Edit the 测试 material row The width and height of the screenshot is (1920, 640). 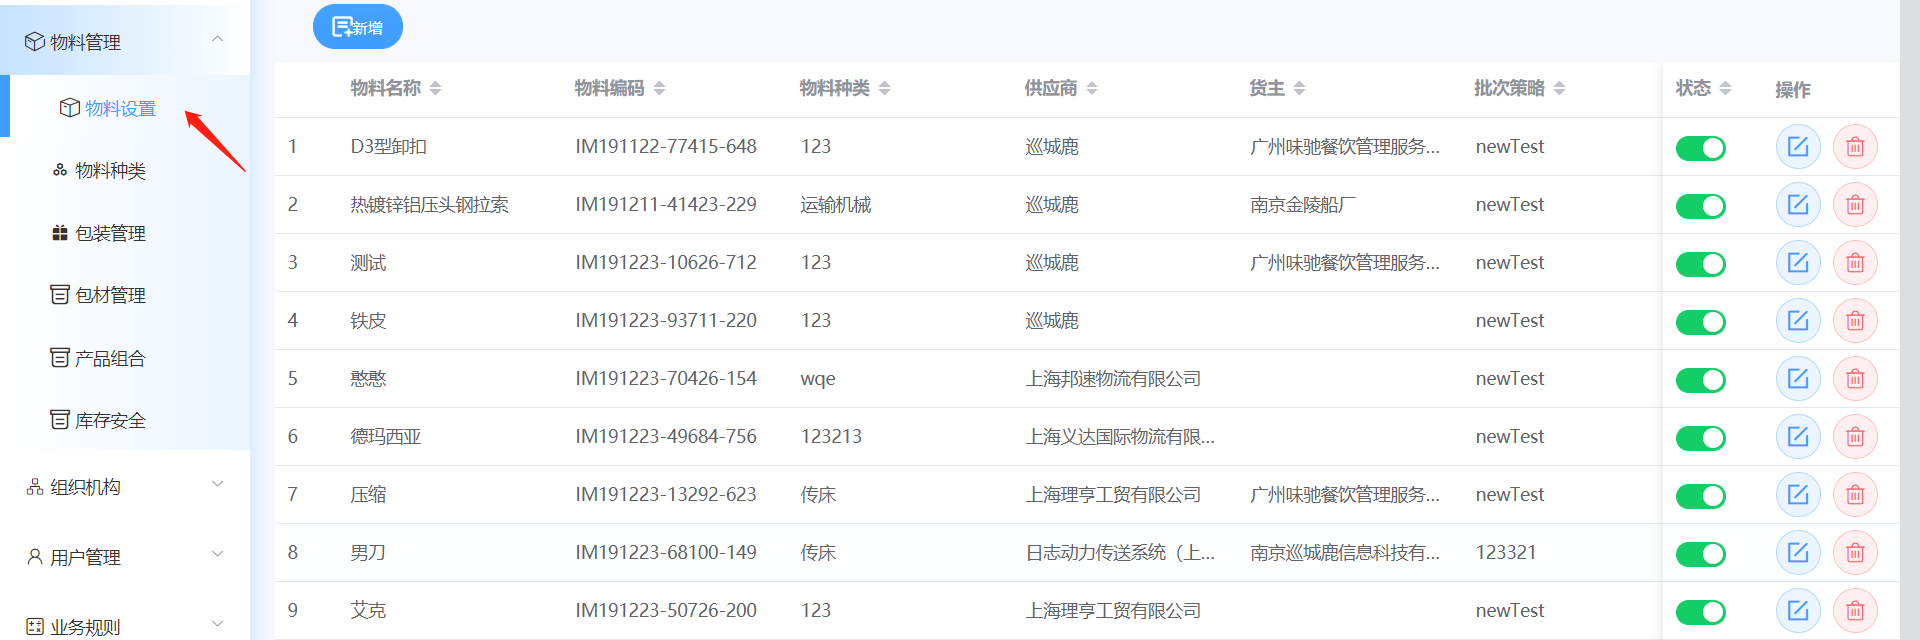1797,263
